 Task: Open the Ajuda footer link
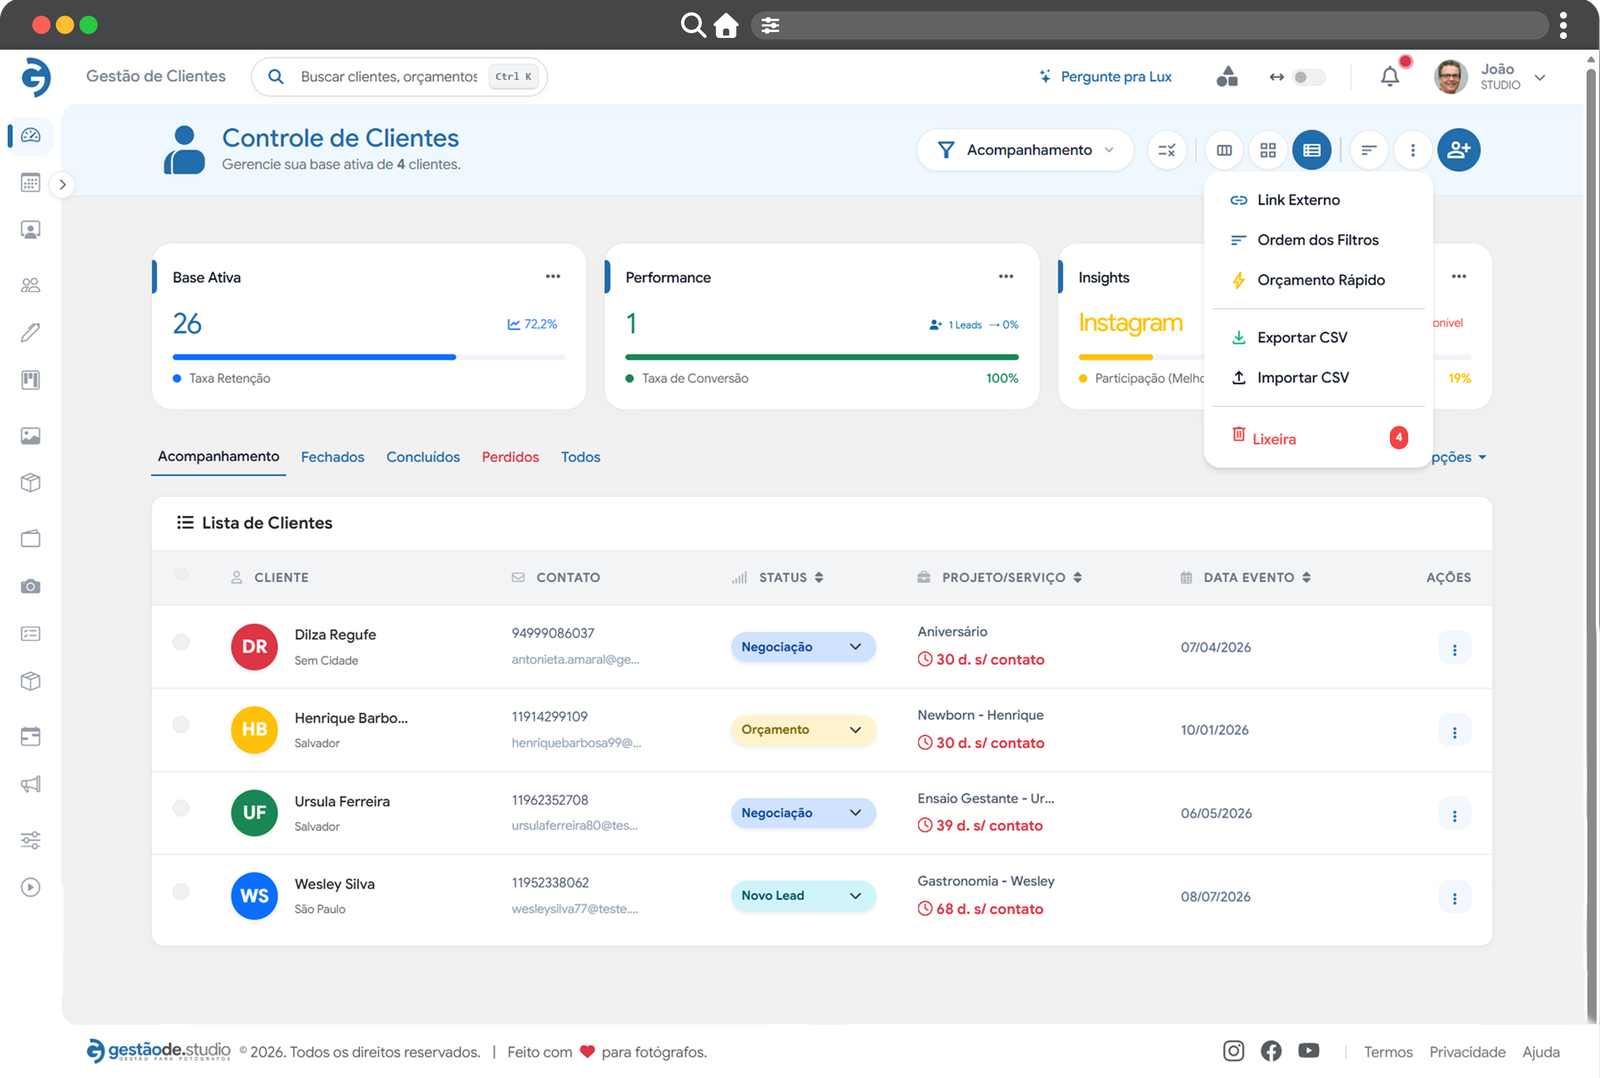(x=1541, y=1052)
